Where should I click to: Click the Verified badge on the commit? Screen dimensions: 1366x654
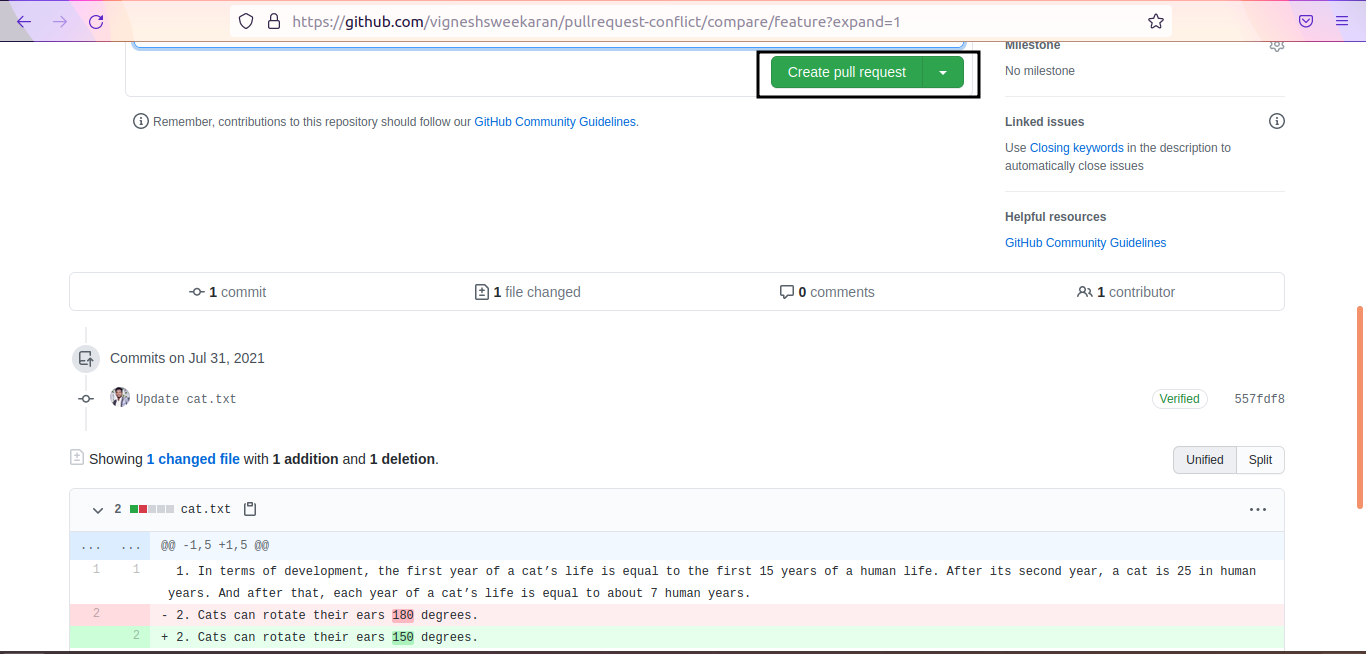tap(1179, 398)
